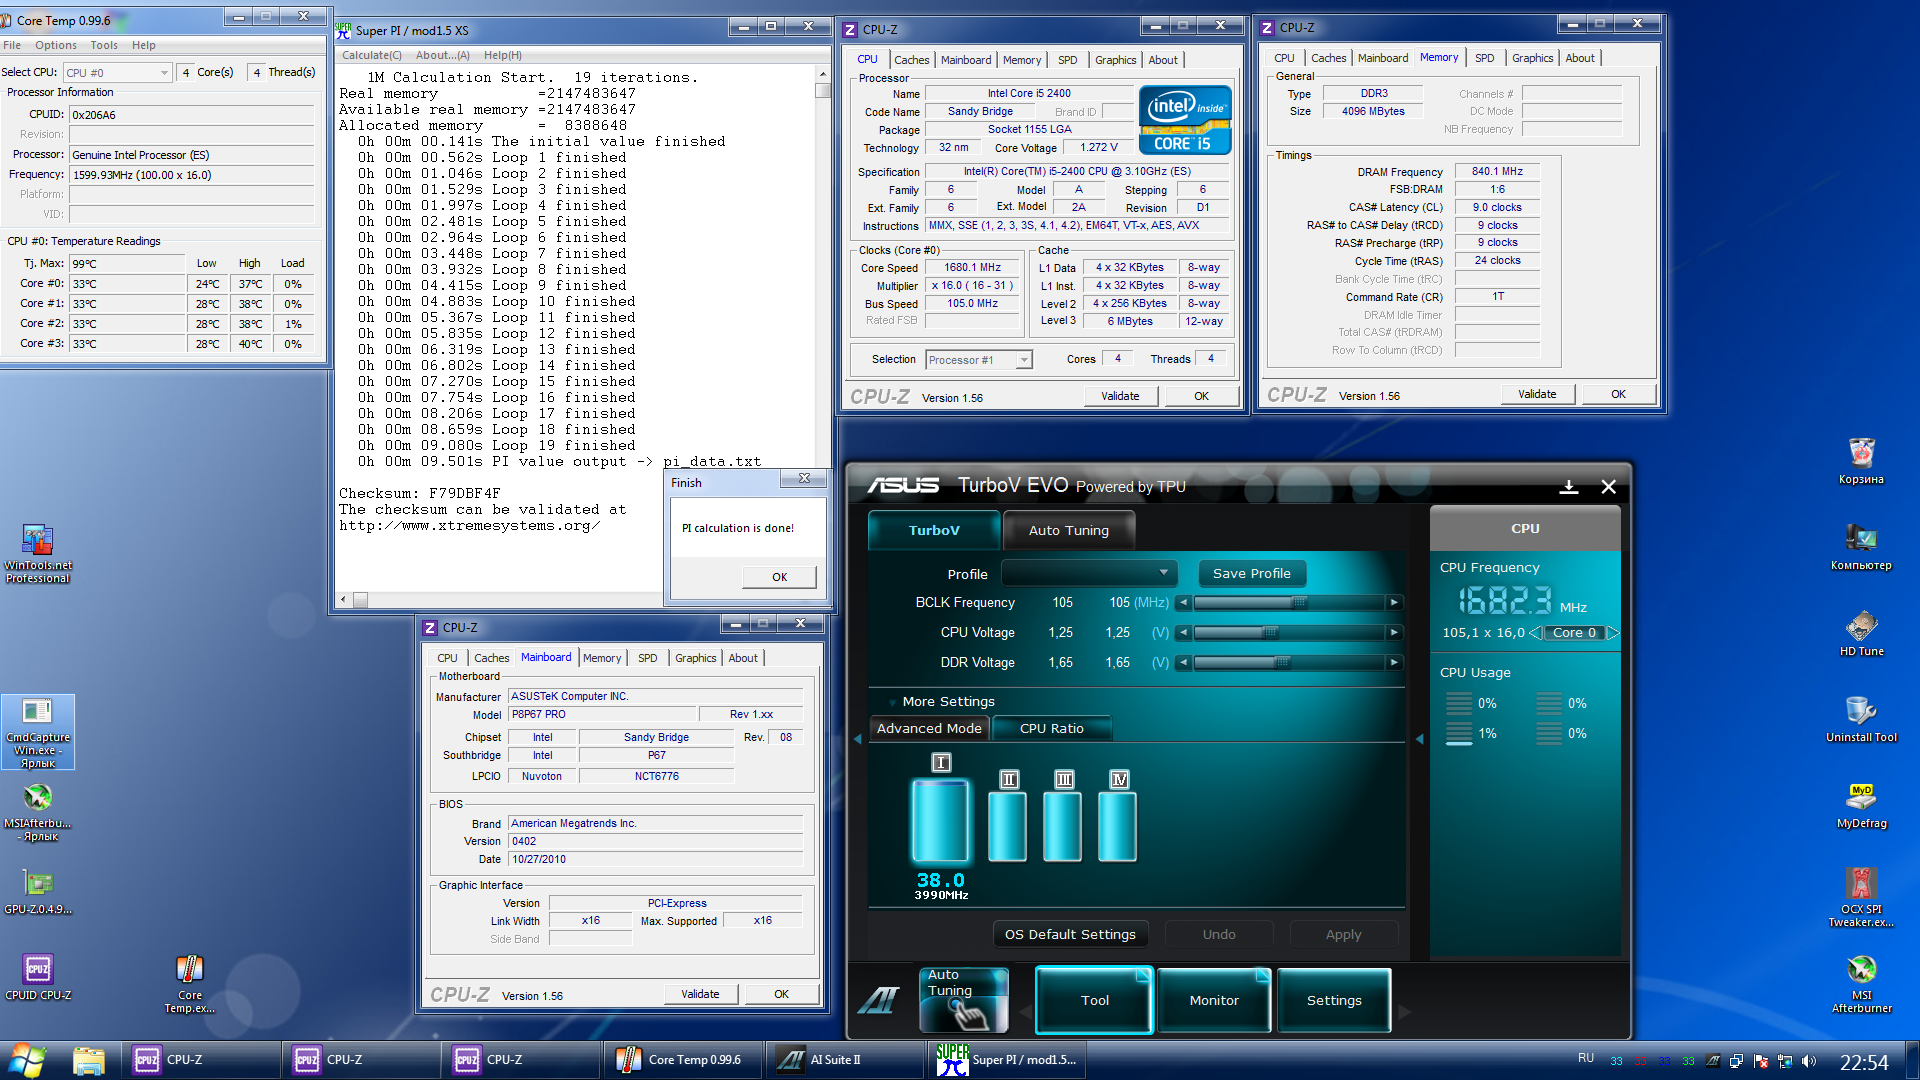Open the MSI Afterburner icon in bottom-right corner

pos(1861,983)
